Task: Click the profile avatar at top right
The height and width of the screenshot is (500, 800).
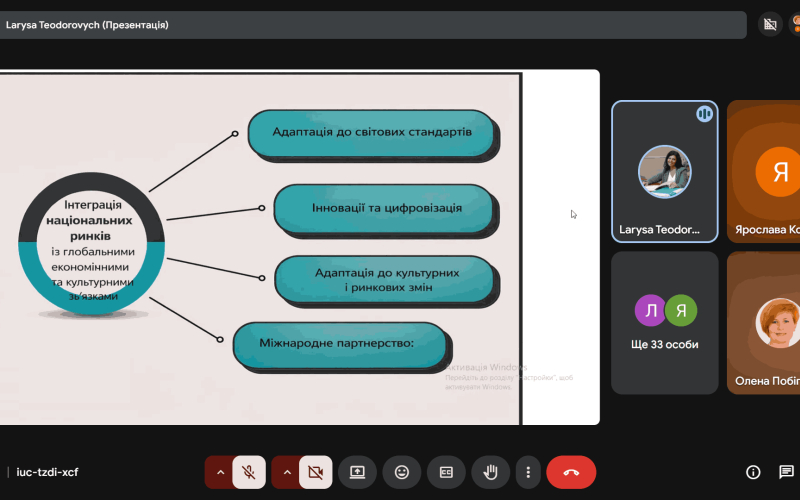Action: 795,25
